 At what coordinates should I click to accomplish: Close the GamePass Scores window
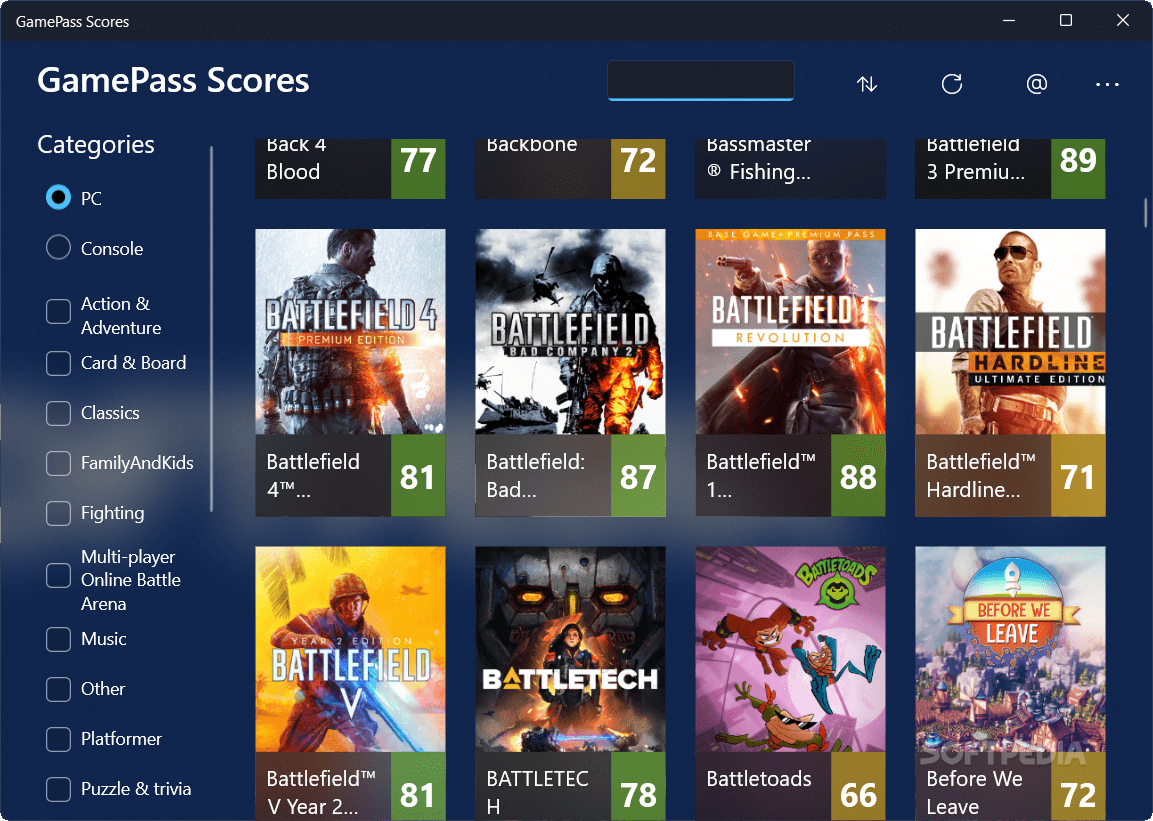1123,21
